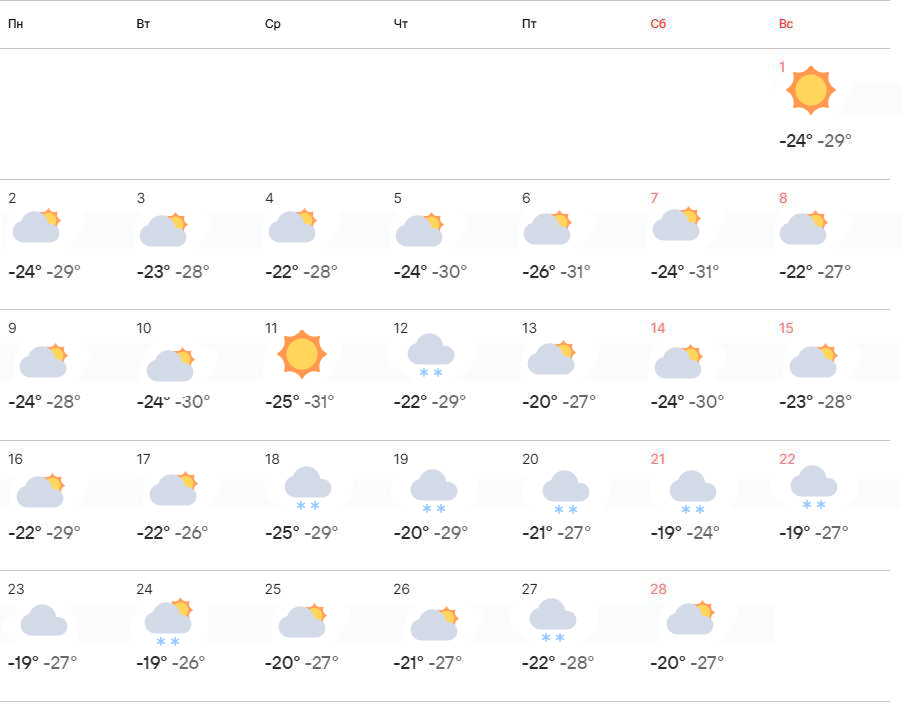Click the Пн weekday column header

point(15,24)
